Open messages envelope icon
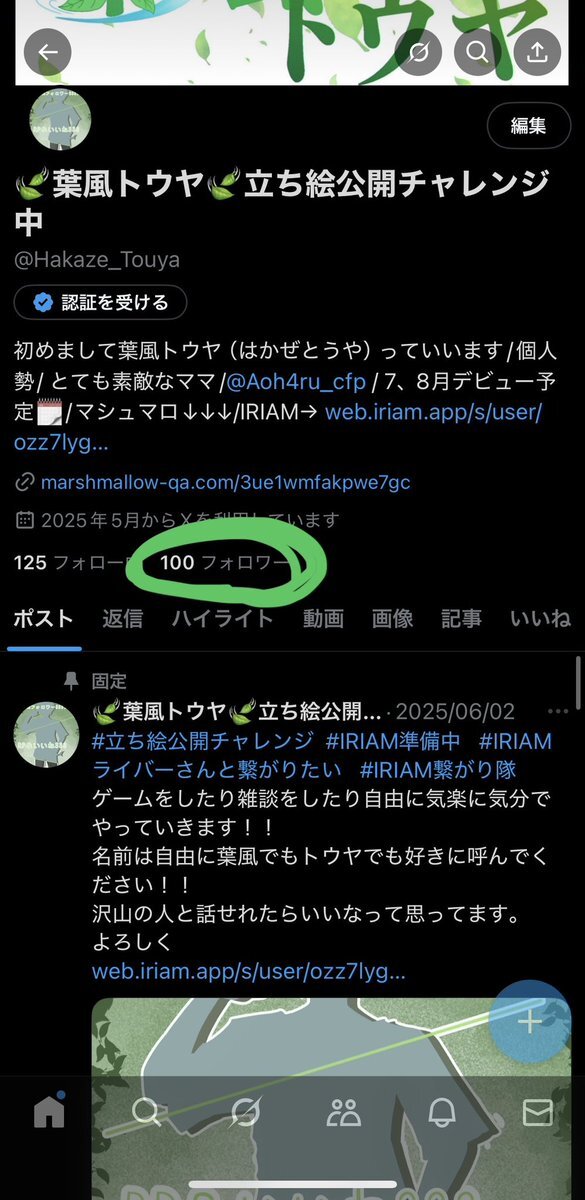The height and width of the screenshot is (1200, 585). 538,1112
